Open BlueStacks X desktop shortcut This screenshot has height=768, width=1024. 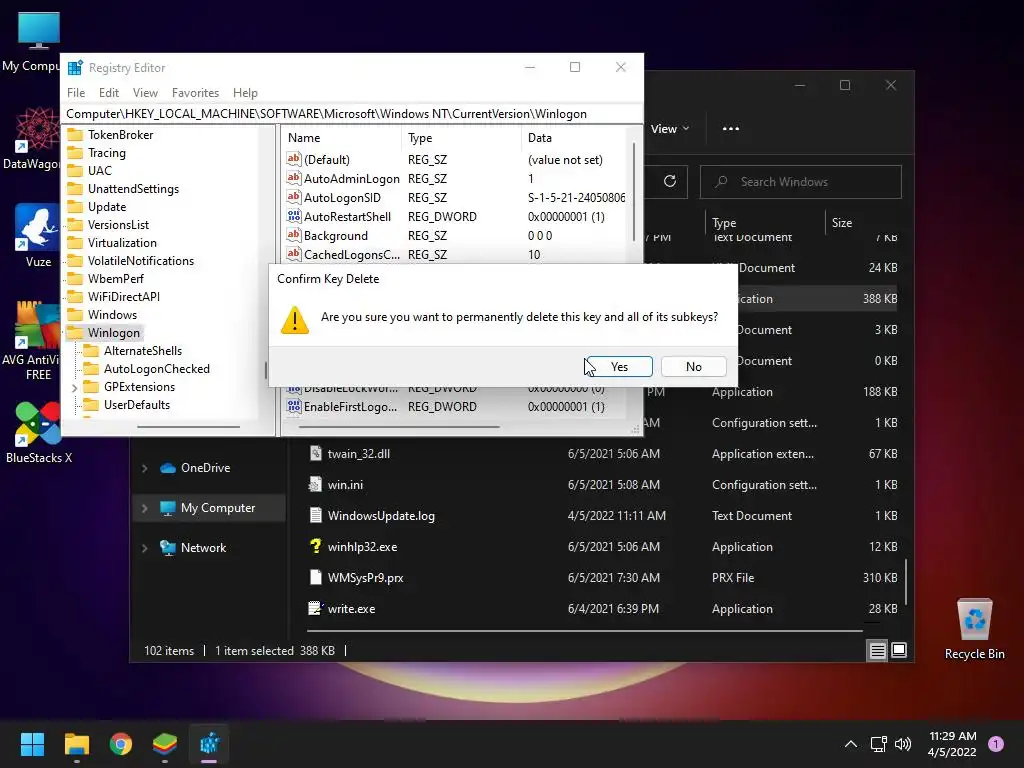click(38, 432)
